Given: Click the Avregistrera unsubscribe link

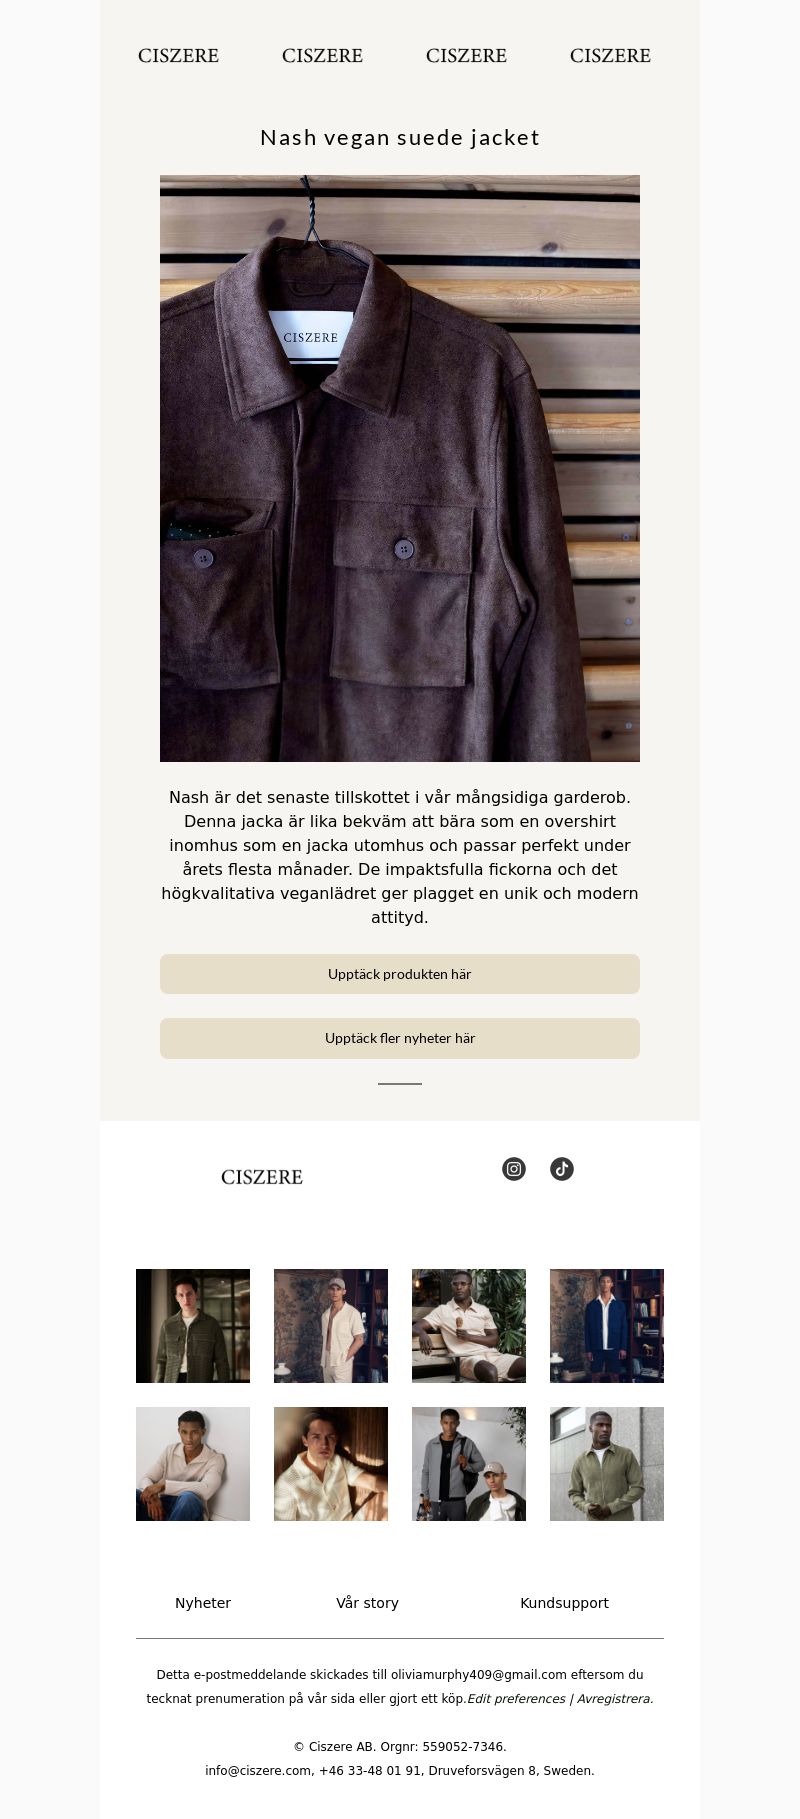Looking at the screenshot, I should [615, 1699].
